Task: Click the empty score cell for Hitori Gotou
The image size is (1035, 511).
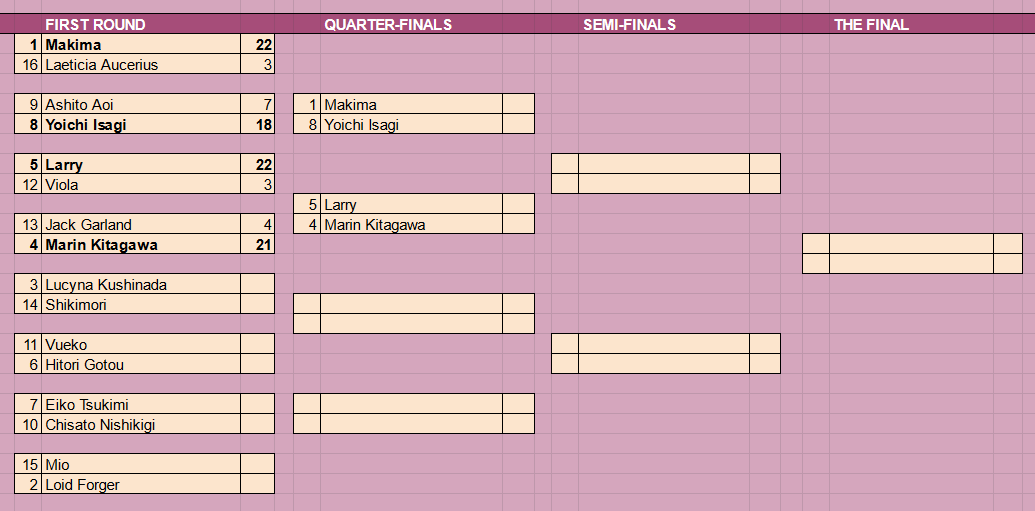Action: [257, 364]
